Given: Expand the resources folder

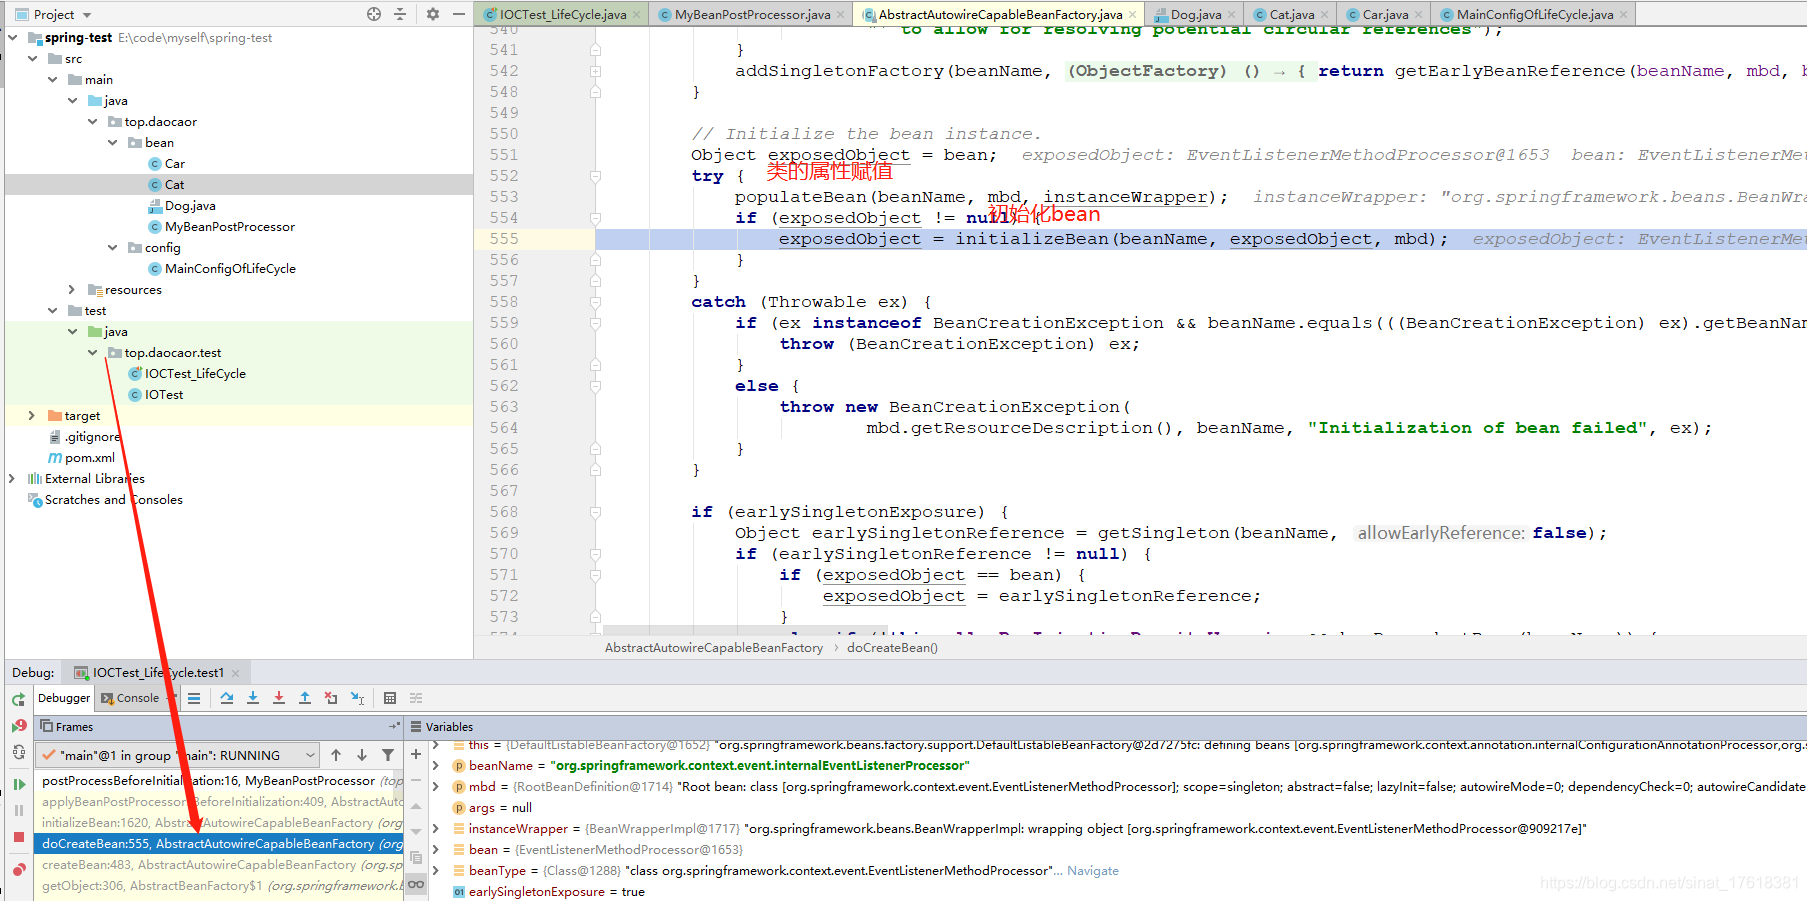Looking at the screenshot, I should 72,290.
